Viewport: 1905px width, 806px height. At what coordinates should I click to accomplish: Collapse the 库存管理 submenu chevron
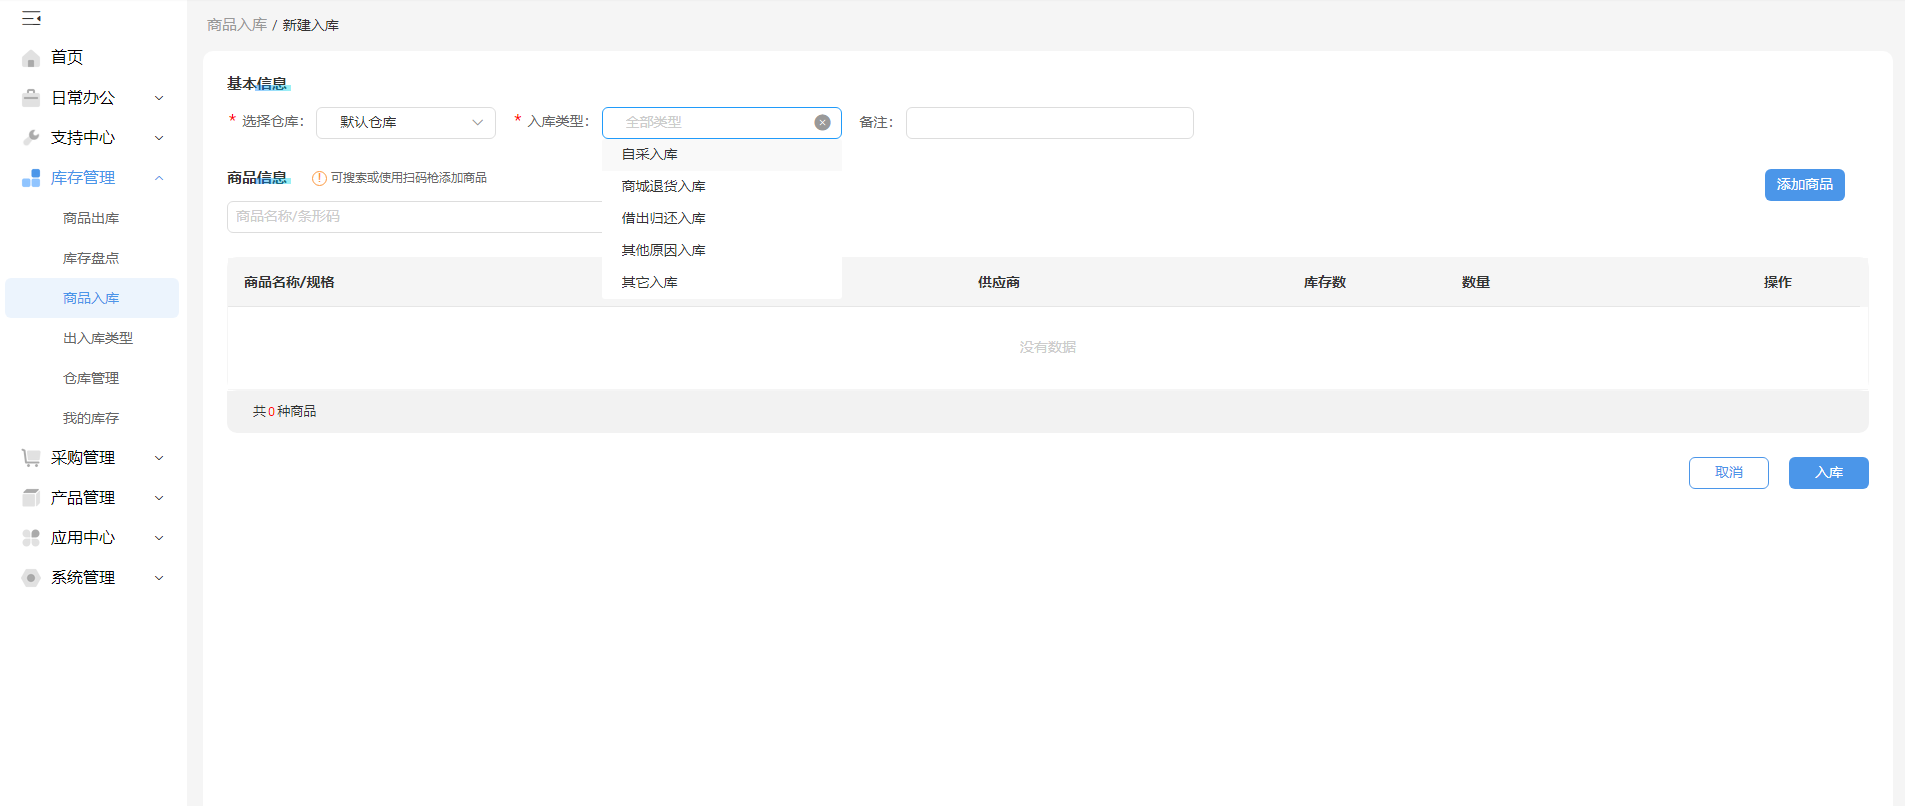159,178
